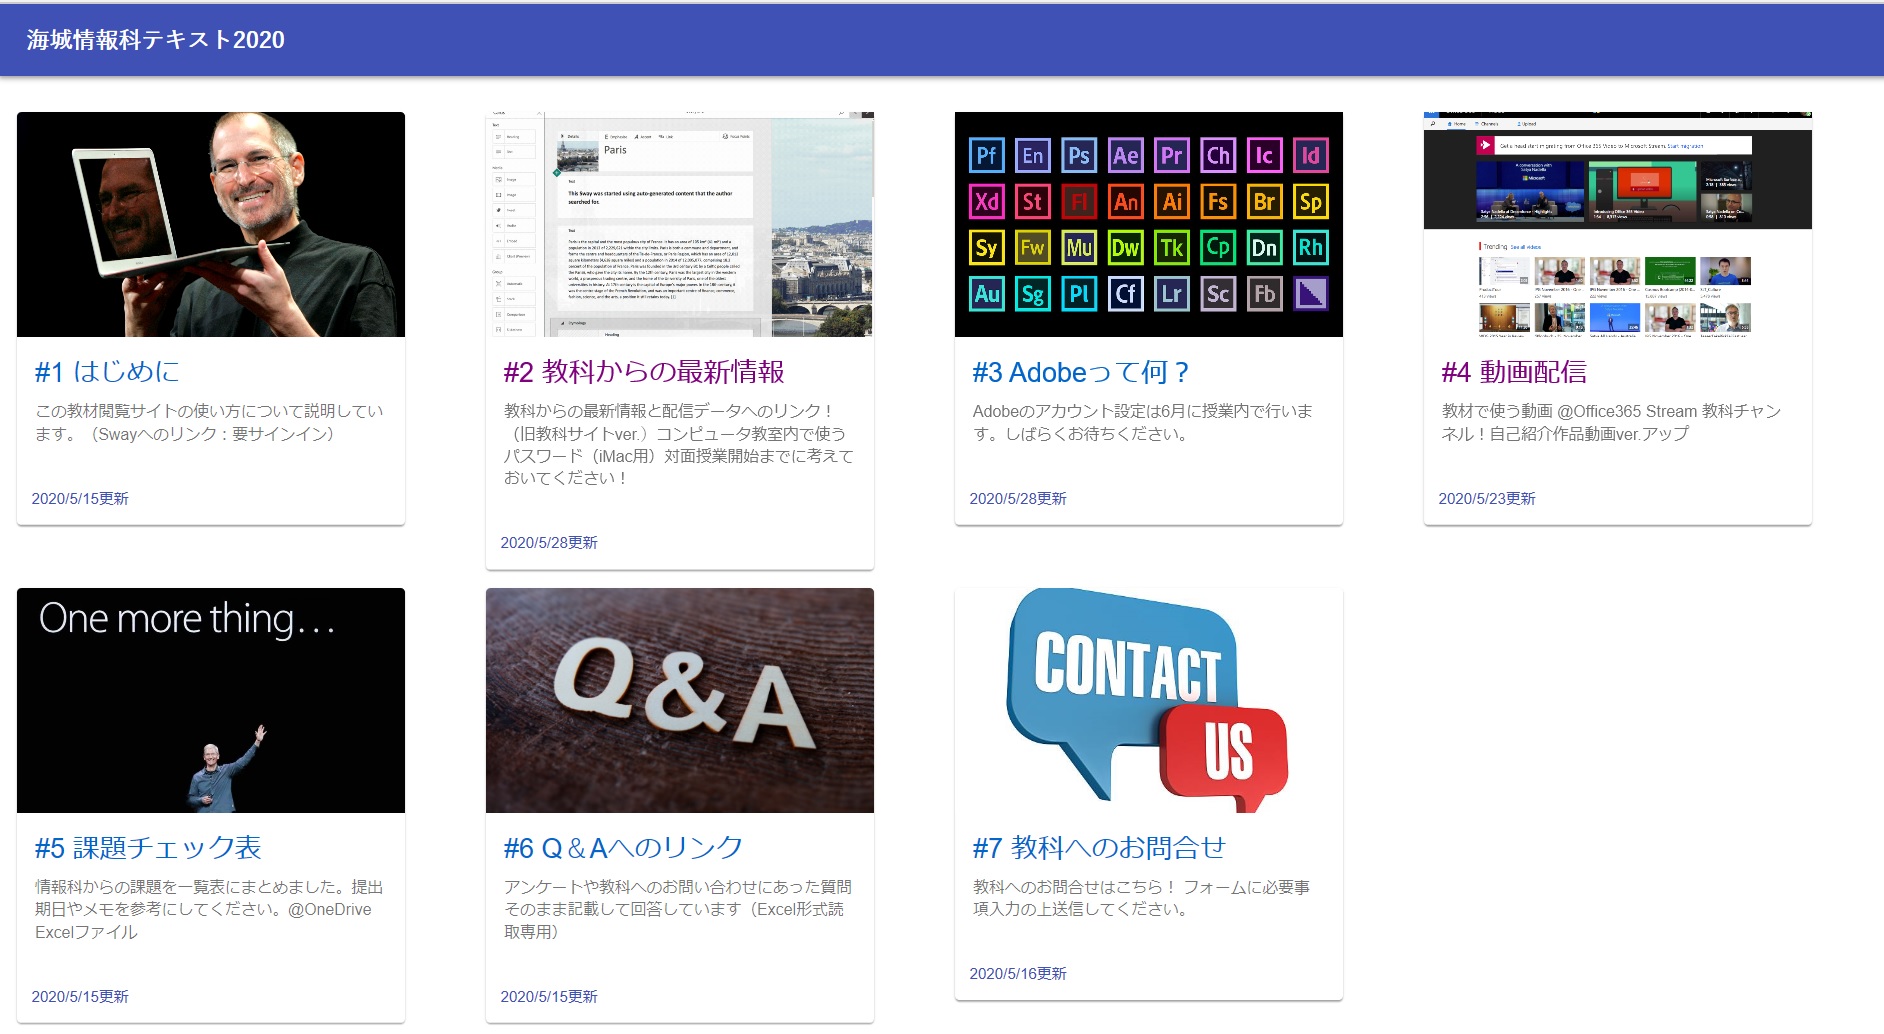
Task: Click the Steve Jobs MacBook thumbnail
Action: [211, 224]
